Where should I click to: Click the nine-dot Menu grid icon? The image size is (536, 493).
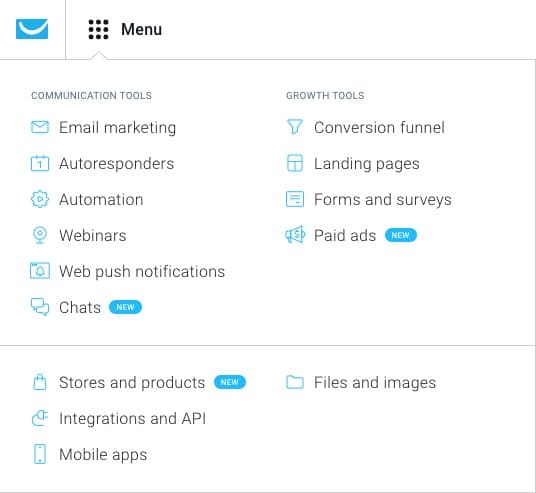(x=98, y=29)
